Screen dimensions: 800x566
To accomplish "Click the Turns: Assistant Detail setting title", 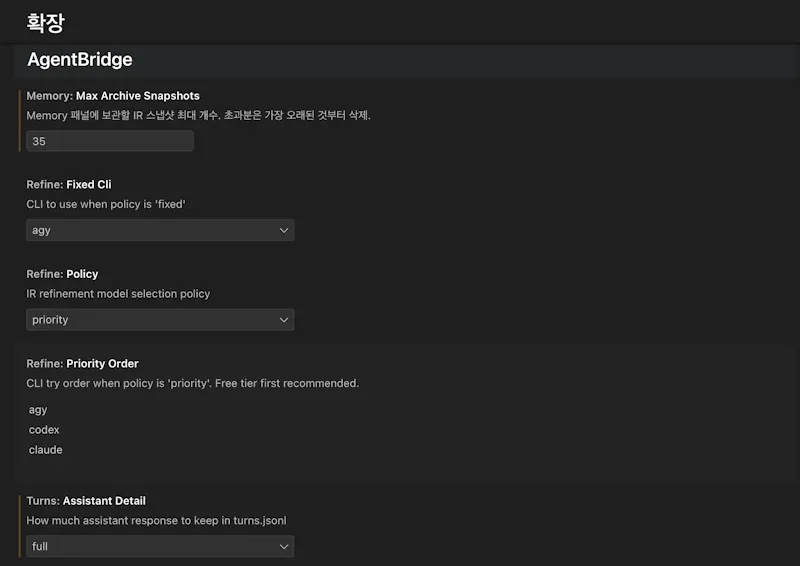I will 86,501.
